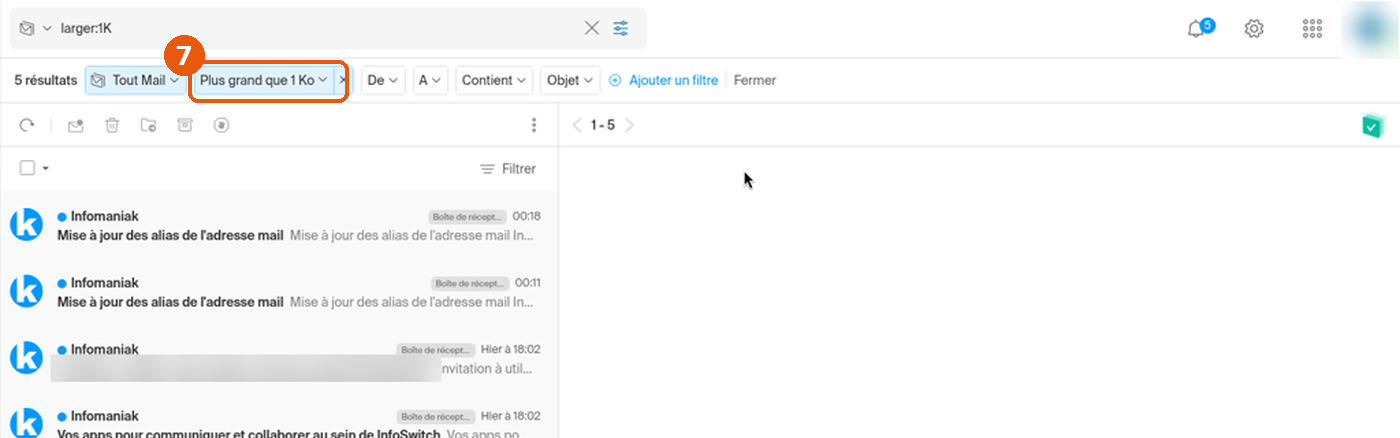Mark selected mail as unread icon
Image resolution: width=1400 pixels, height=438 pixels.
(x=75, y=125)
